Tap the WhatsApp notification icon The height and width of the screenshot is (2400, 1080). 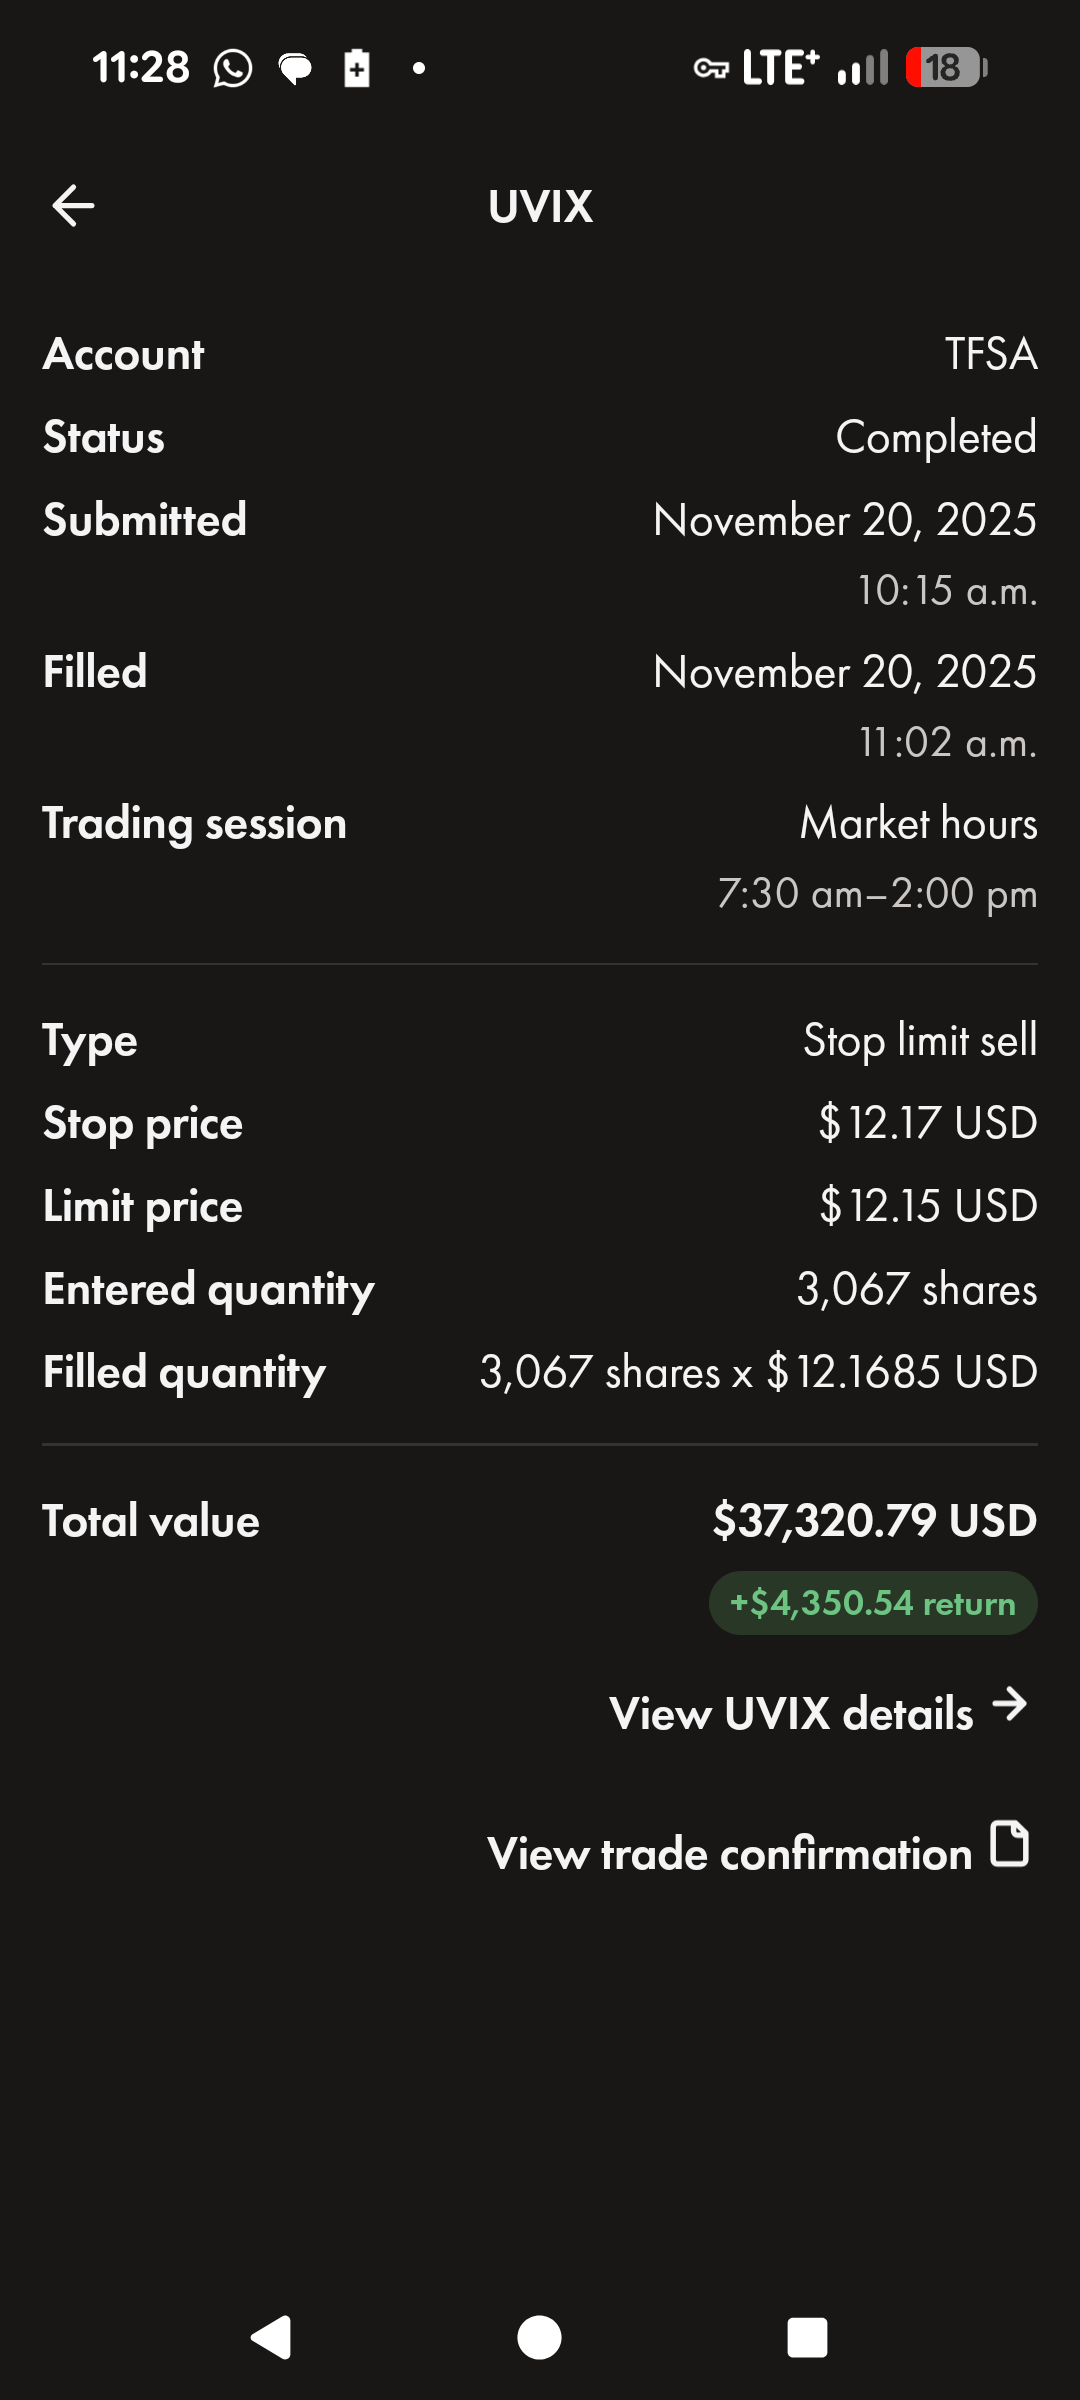click(233, 69)
